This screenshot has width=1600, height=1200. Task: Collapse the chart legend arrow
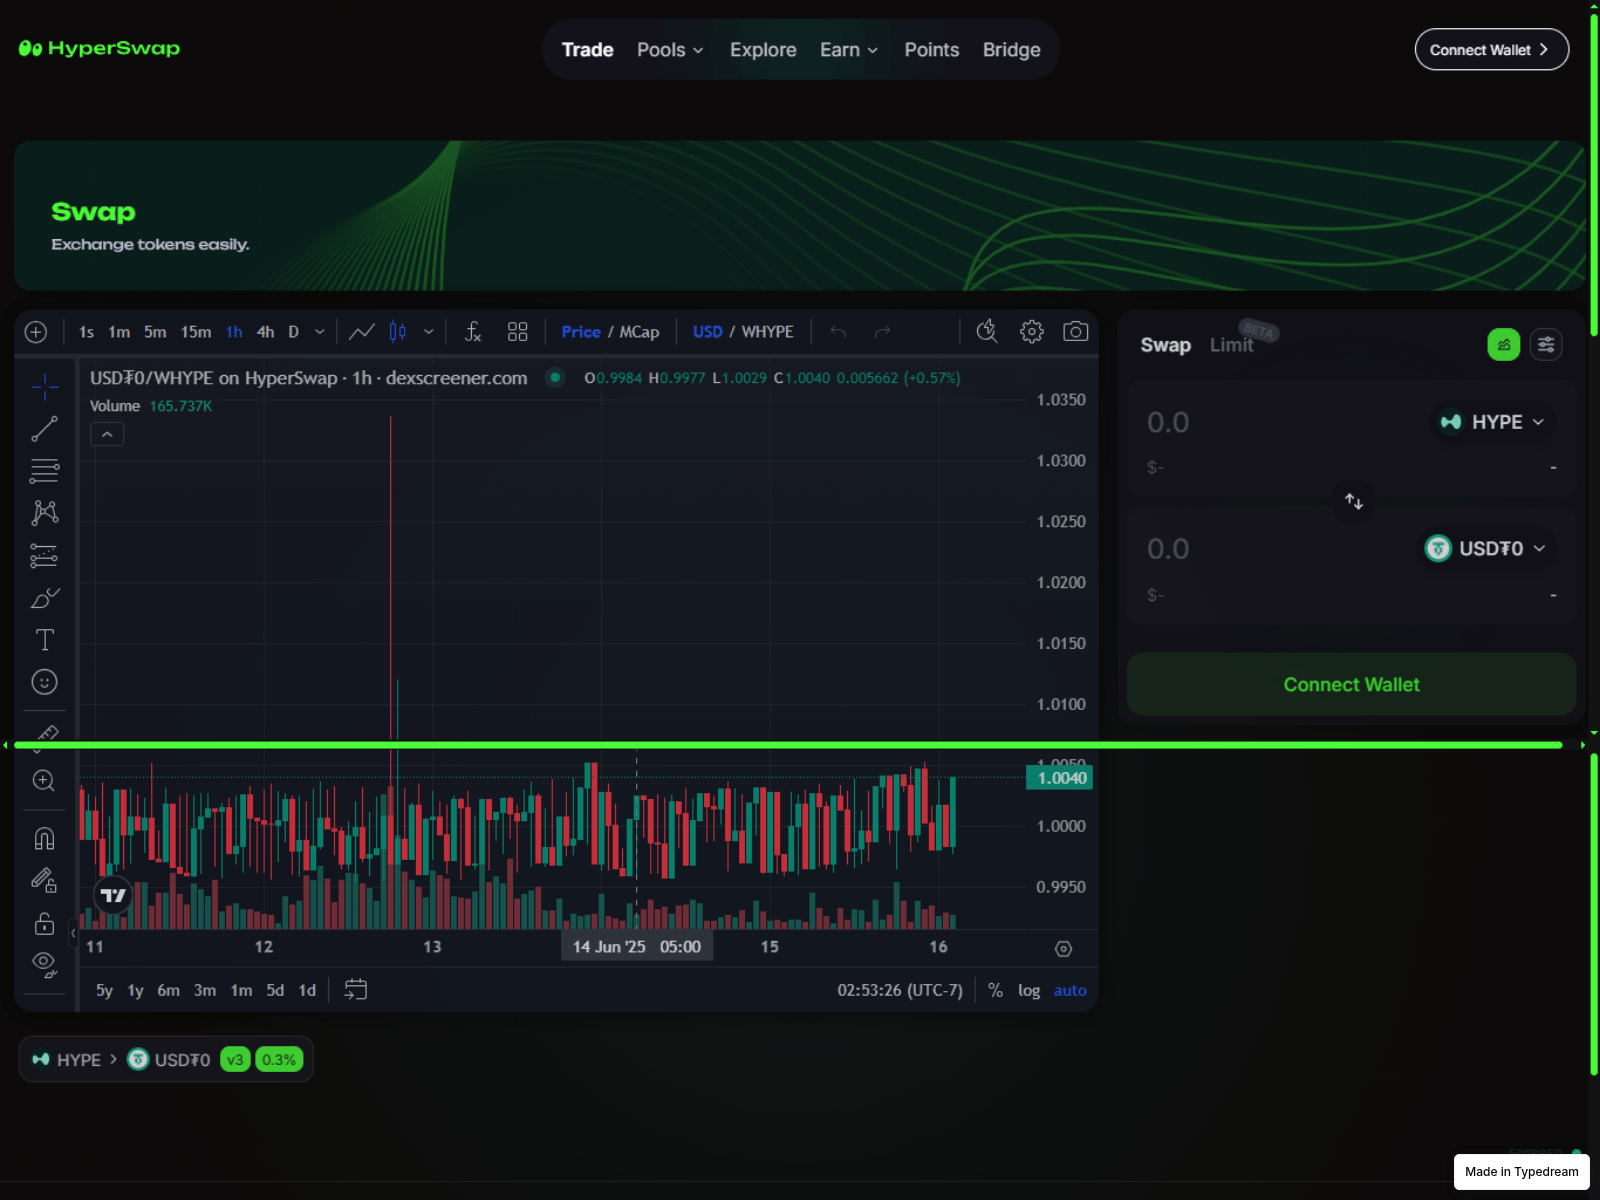[x=107, y=434]
